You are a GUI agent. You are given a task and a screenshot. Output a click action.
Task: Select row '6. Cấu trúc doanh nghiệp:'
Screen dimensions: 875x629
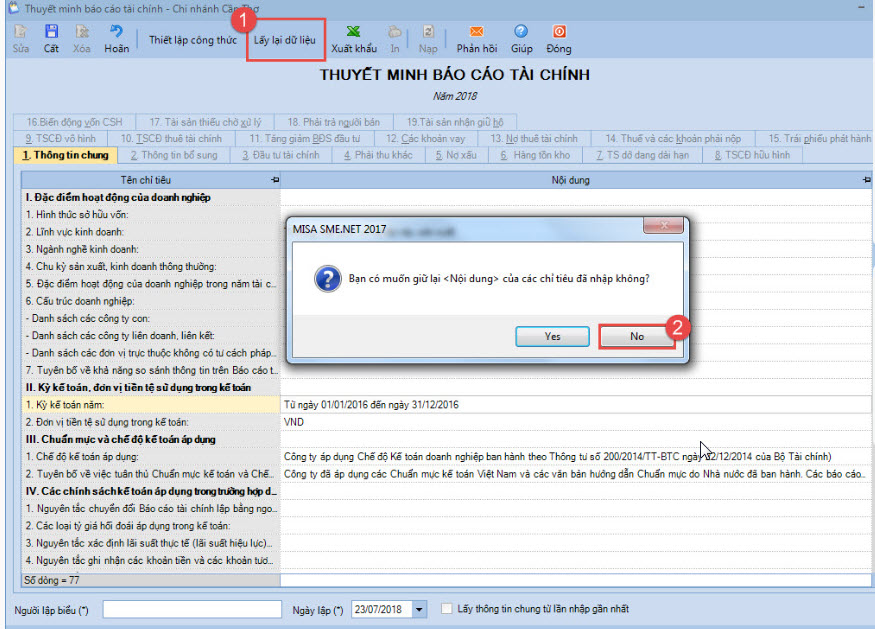coord(151,301)
